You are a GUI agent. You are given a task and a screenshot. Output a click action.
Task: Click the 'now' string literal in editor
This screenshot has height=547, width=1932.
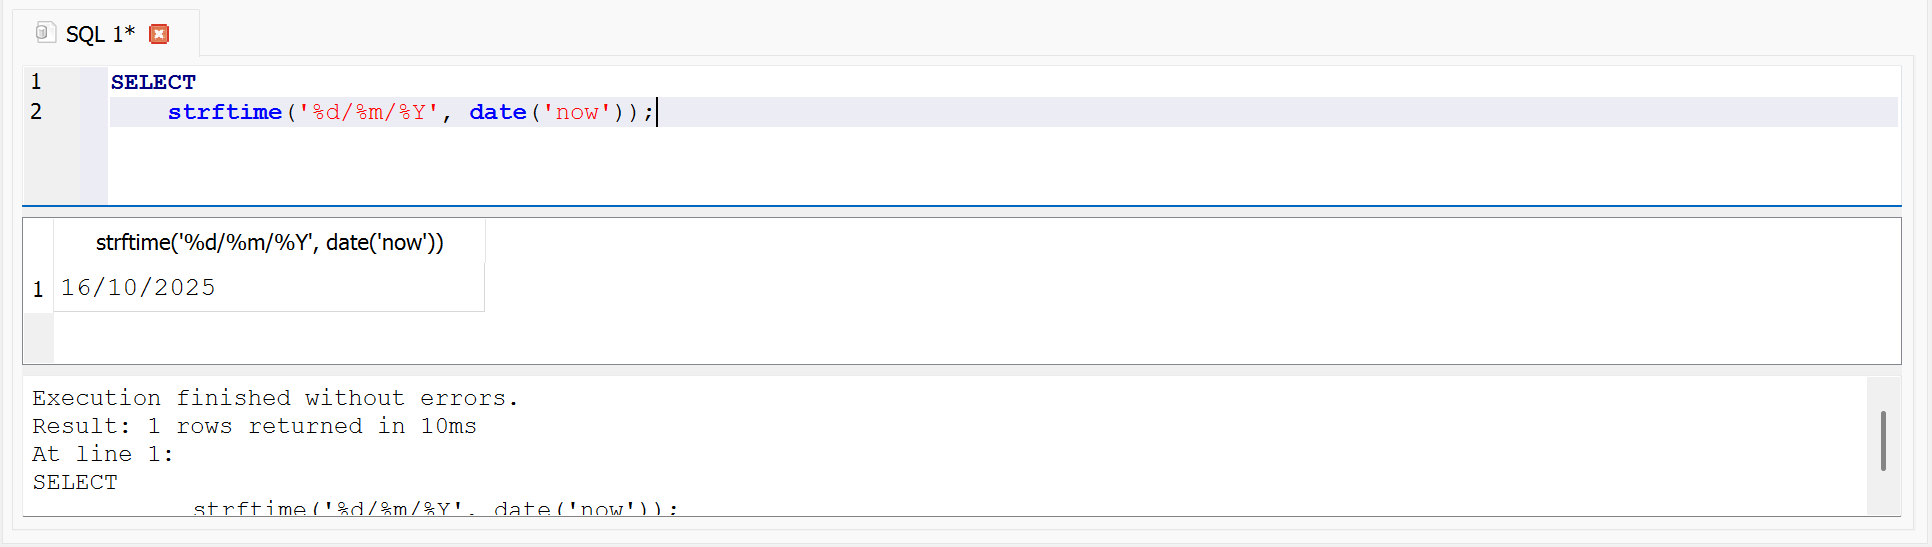(x=577, y=112)
